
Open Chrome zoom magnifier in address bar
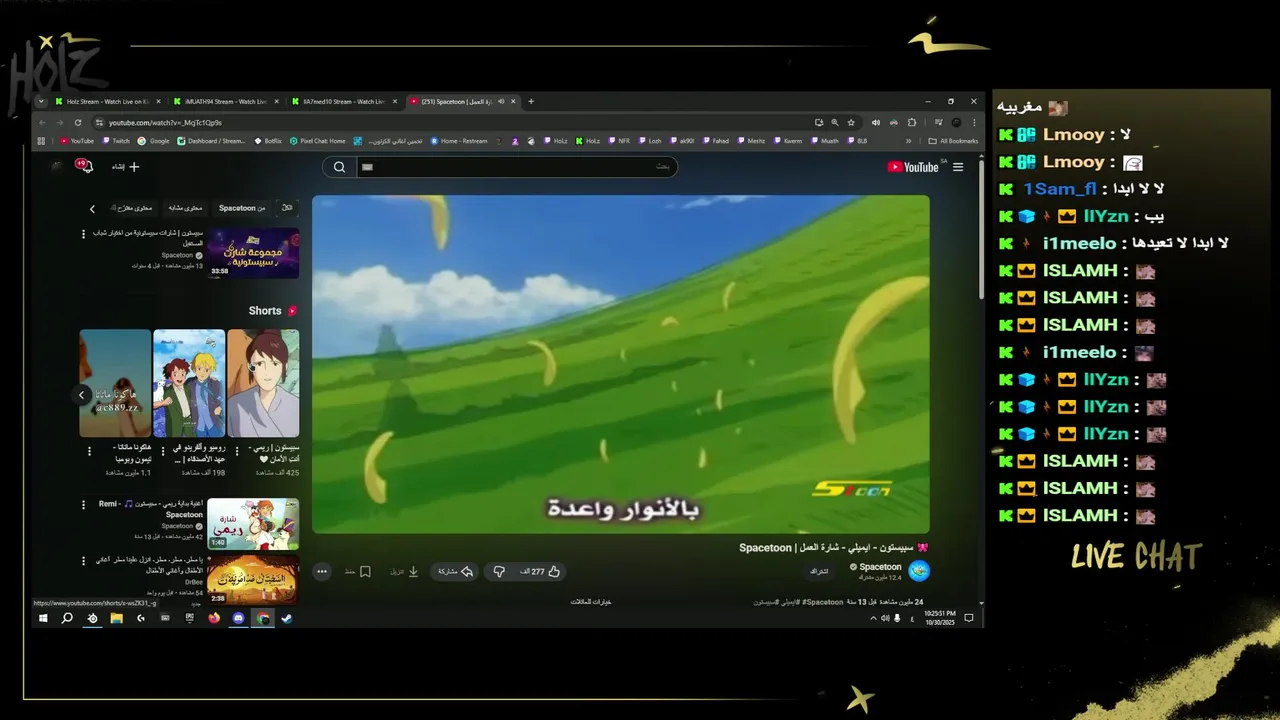pyautogui.click(x=835, y=122)
